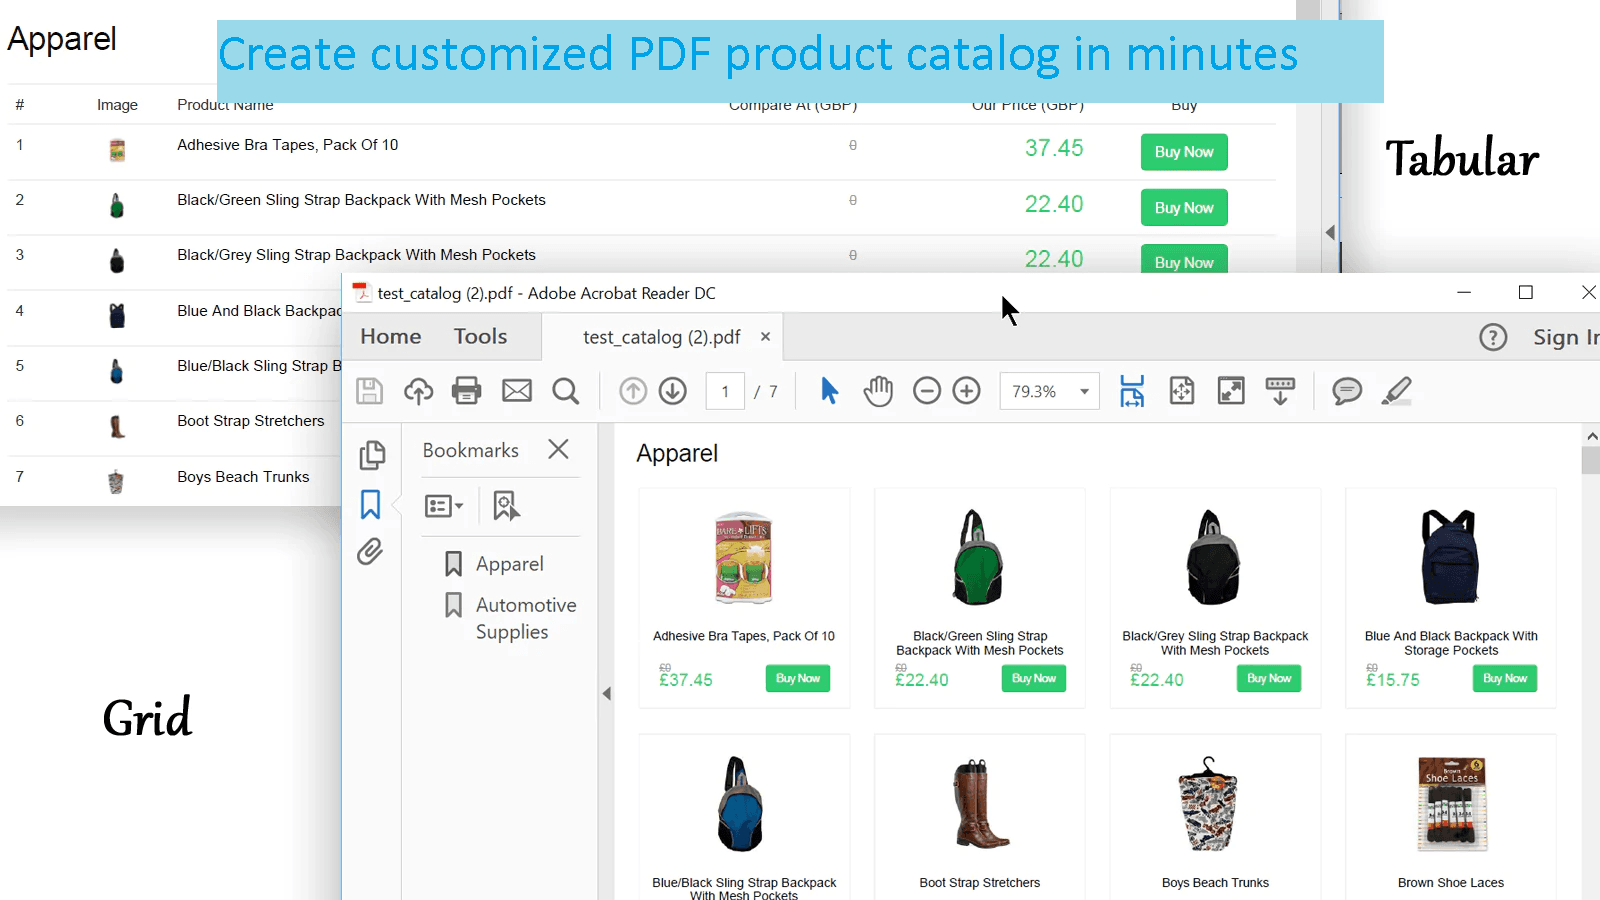Toggle the Page Thumbnails panel icon
Screen dimensions: 1600x900
372,455
